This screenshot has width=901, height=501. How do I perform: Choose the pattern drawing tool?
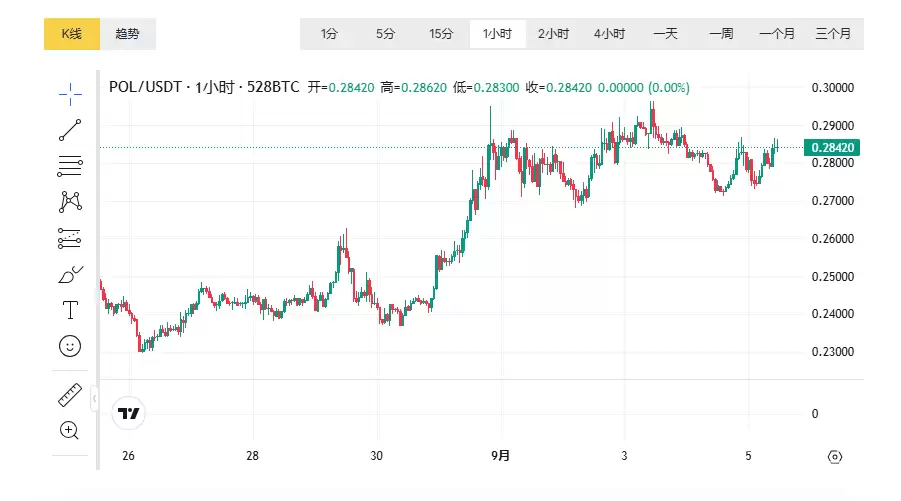(70, 202)
